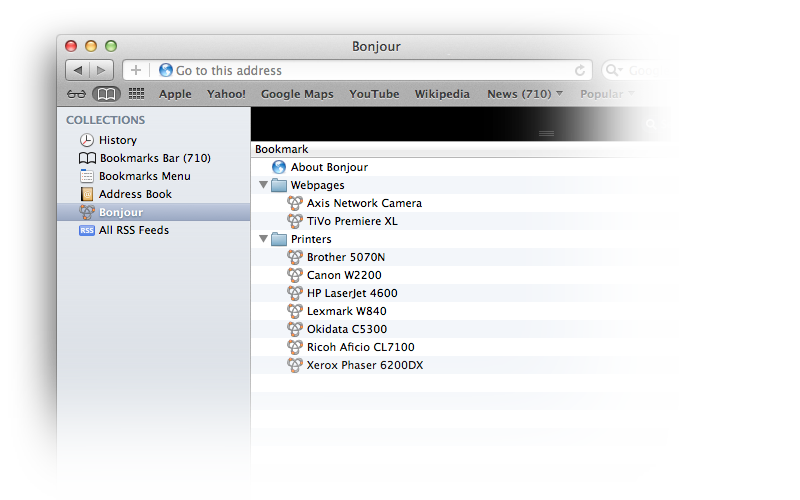Click the globe icon in address bar

click(x=166, y=70)
